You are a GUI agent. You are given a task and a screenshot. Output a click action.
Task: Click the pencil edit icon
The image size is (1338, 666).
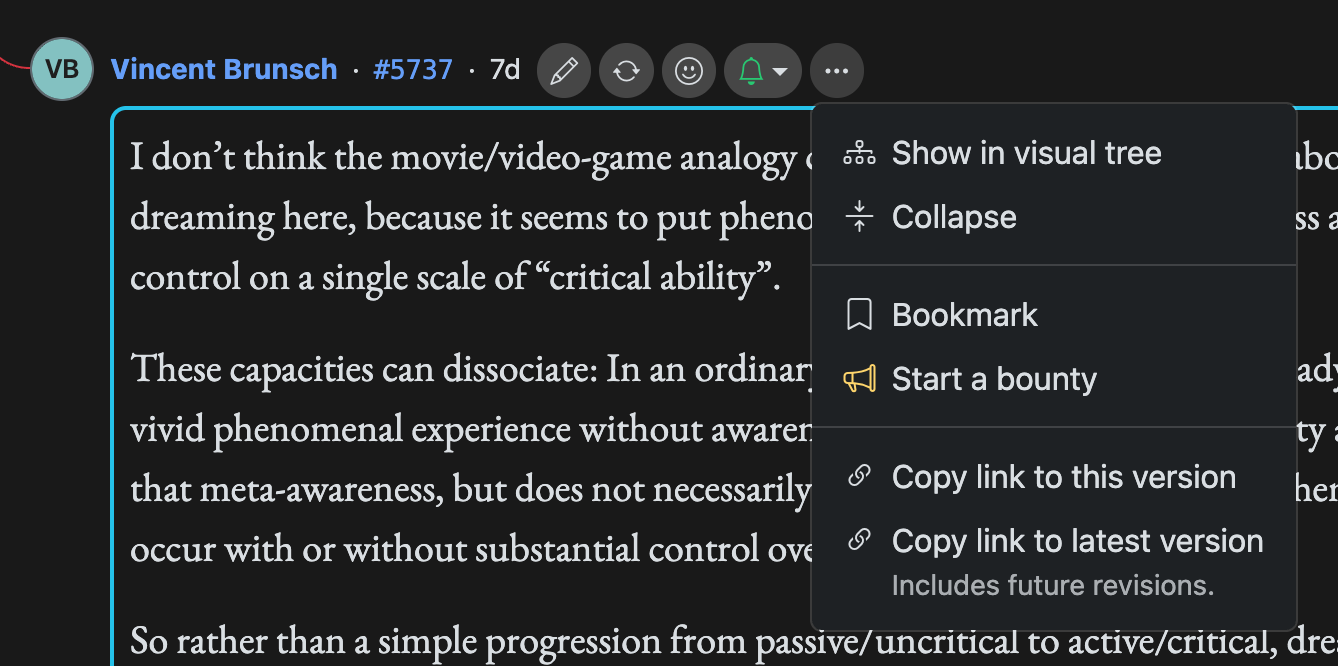pos(564,71)
